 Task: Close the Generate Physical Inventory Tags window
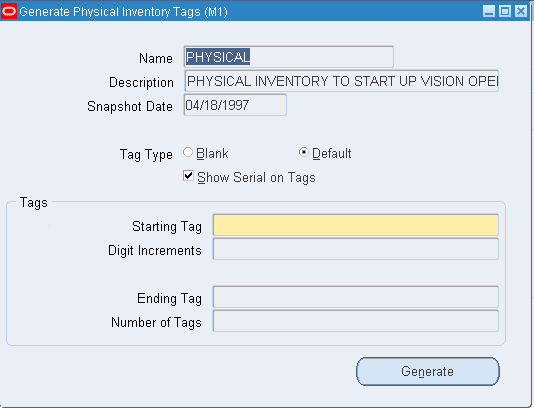(x=521, y=11)
